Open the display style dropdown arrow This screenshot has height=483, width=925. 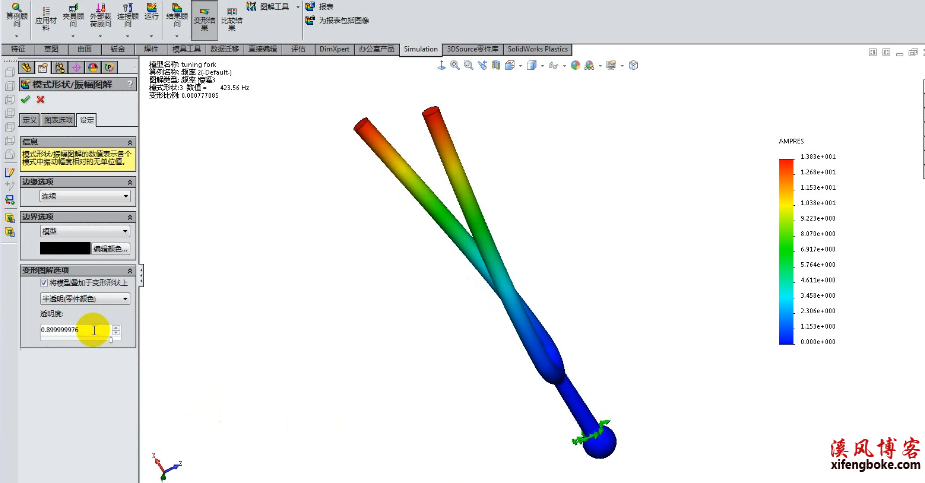(542, 66)
